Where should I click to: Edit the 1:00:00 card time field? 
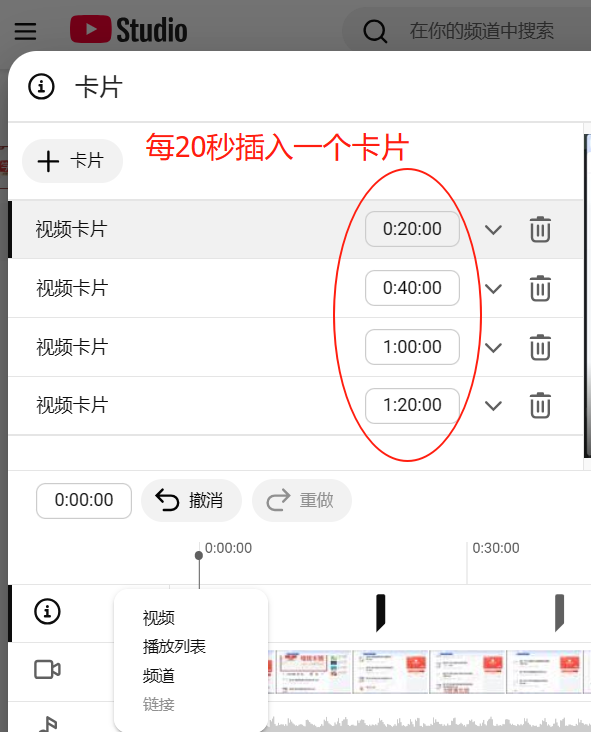412,347
